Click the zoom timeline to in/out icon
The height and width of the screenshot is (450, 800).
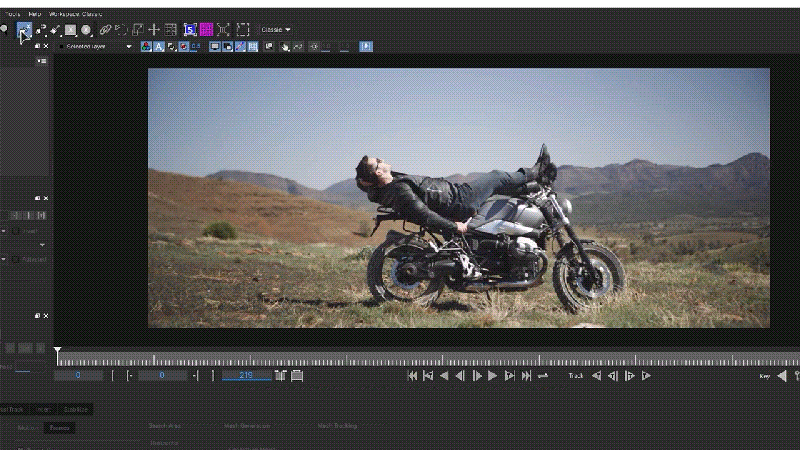[x=281, y=376]
